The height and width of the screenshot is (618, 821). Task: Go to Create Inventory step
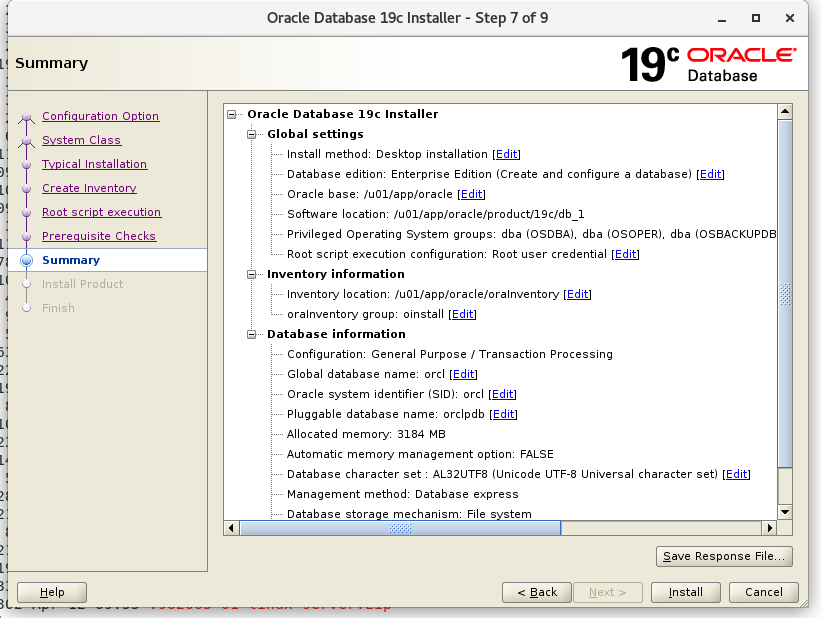point(89,188)
